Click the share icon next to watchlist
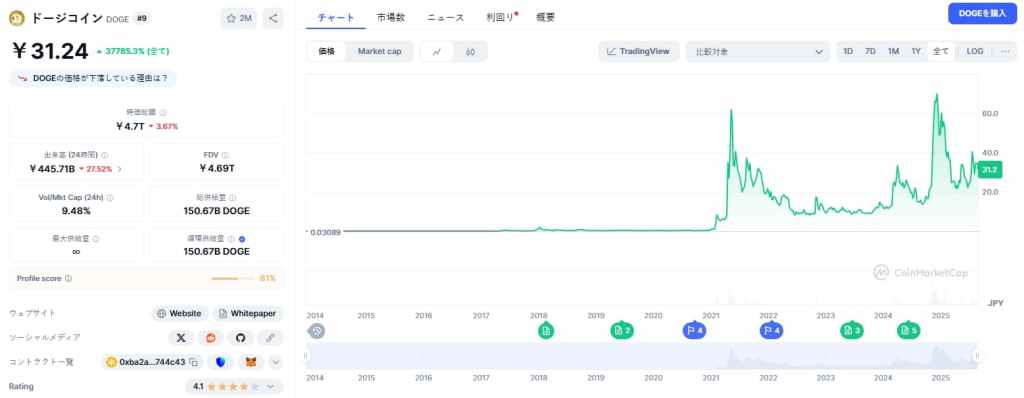1024x398 pixels. (x=273, y=18)
